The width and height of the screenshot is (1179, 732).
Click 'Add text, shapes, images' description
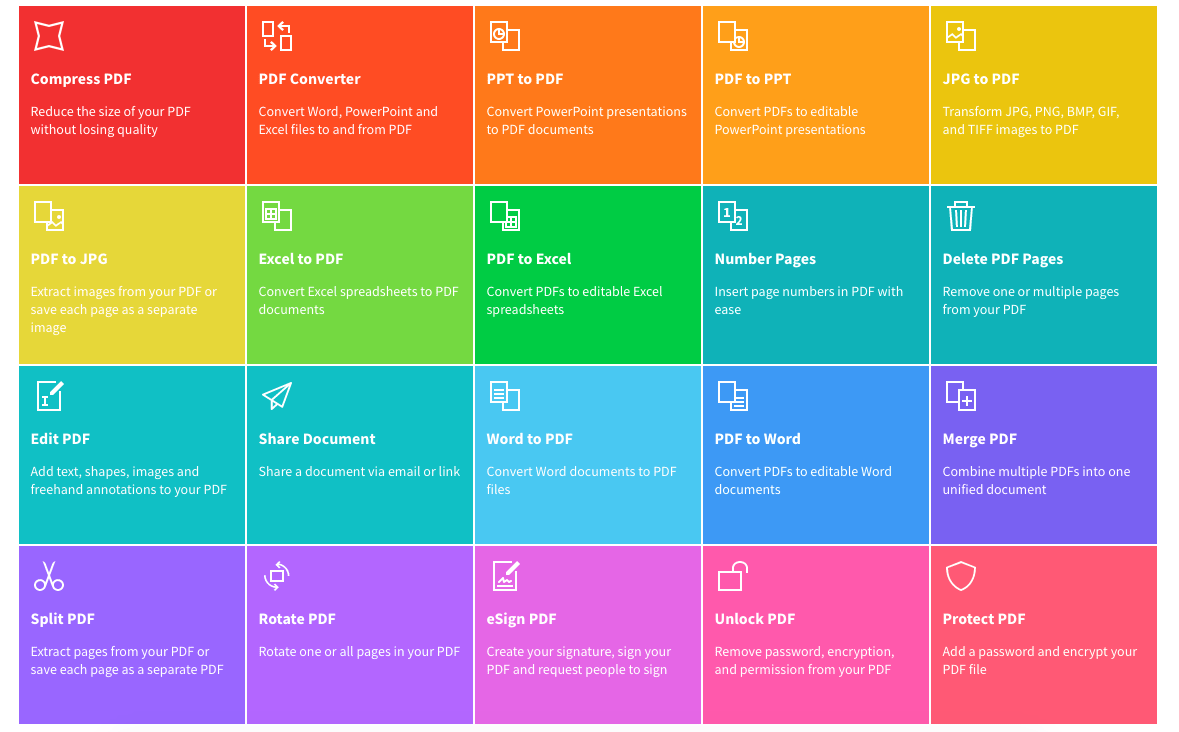[x=128, y=480]
